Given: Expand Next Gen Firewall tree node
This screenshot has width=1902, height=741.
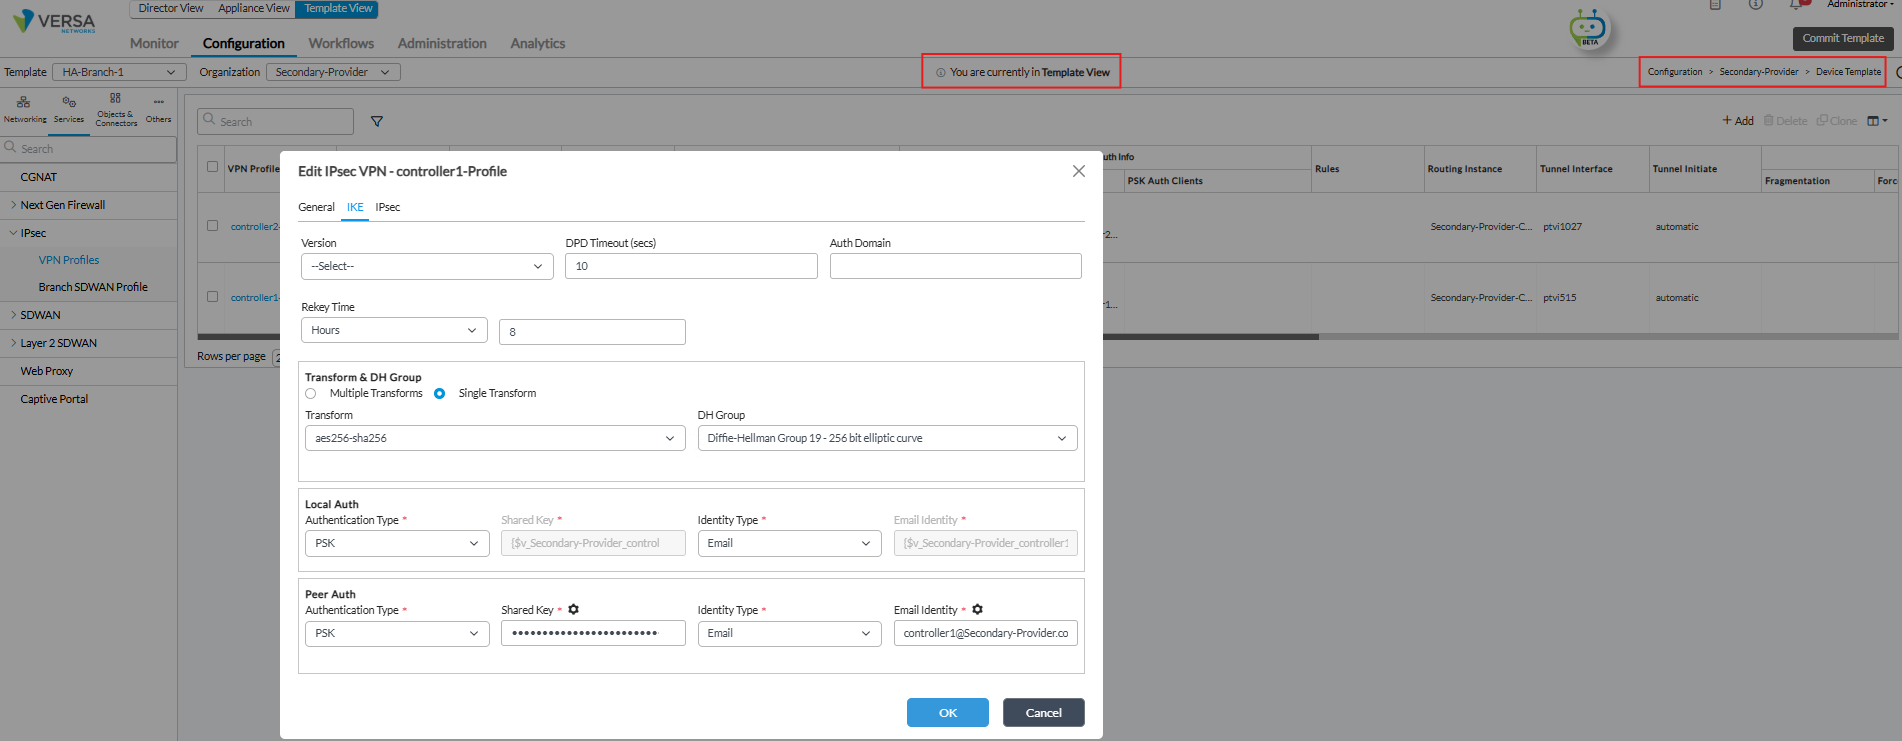Looking at the screenshot, I should click(13, 205).
